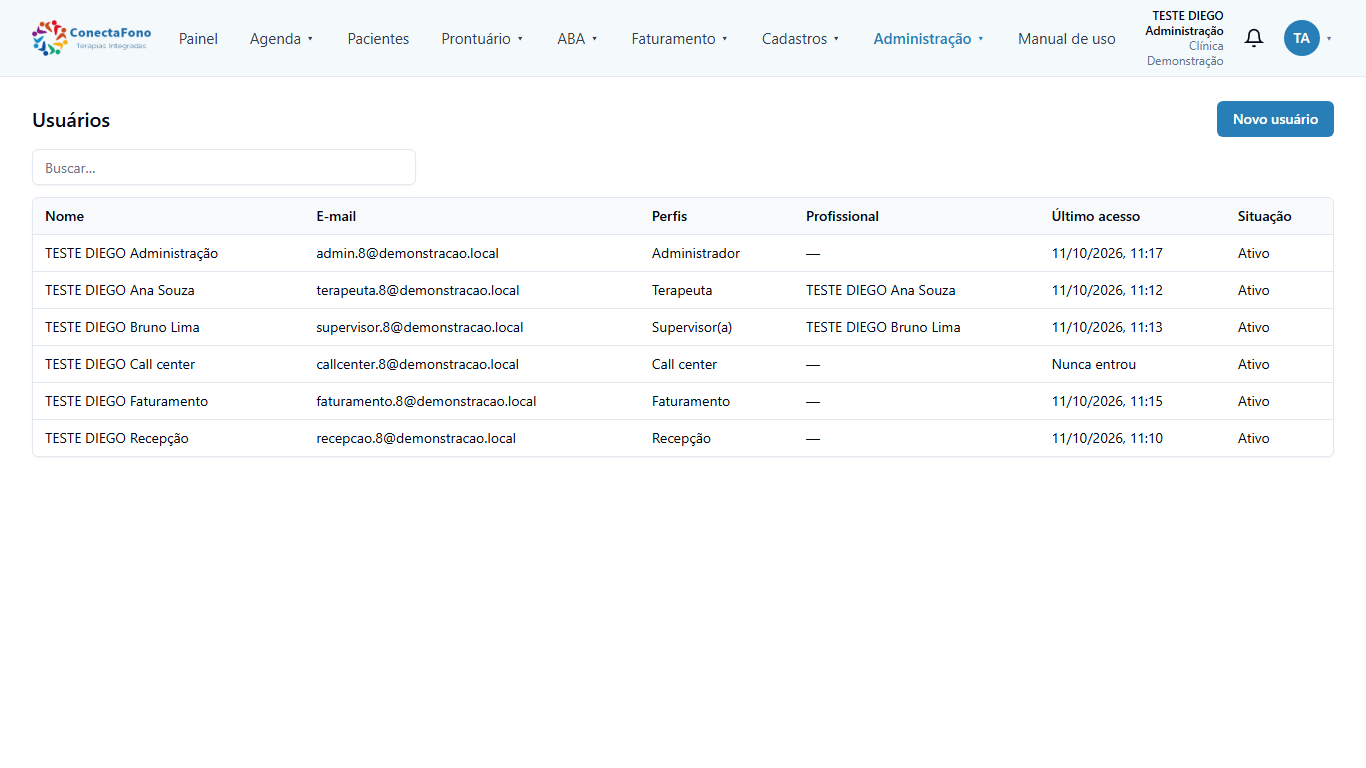Expand the Prontuário dropdown menu
The height and width of the screenshot is (768, 1366).
pos(482,39)
